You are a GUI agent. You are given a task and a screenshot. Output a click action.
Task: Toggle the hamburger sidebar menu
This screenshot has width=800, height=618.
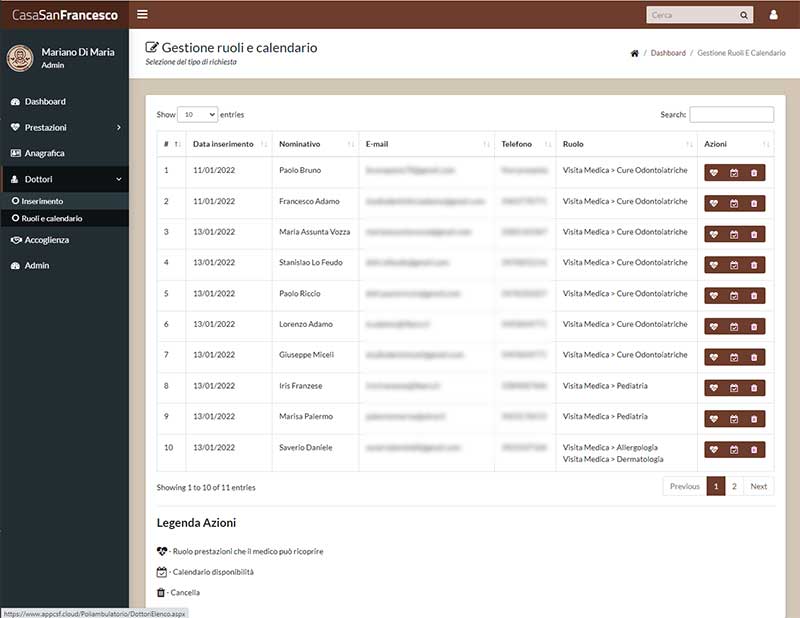pyautogui.click(x=142, y=14)
